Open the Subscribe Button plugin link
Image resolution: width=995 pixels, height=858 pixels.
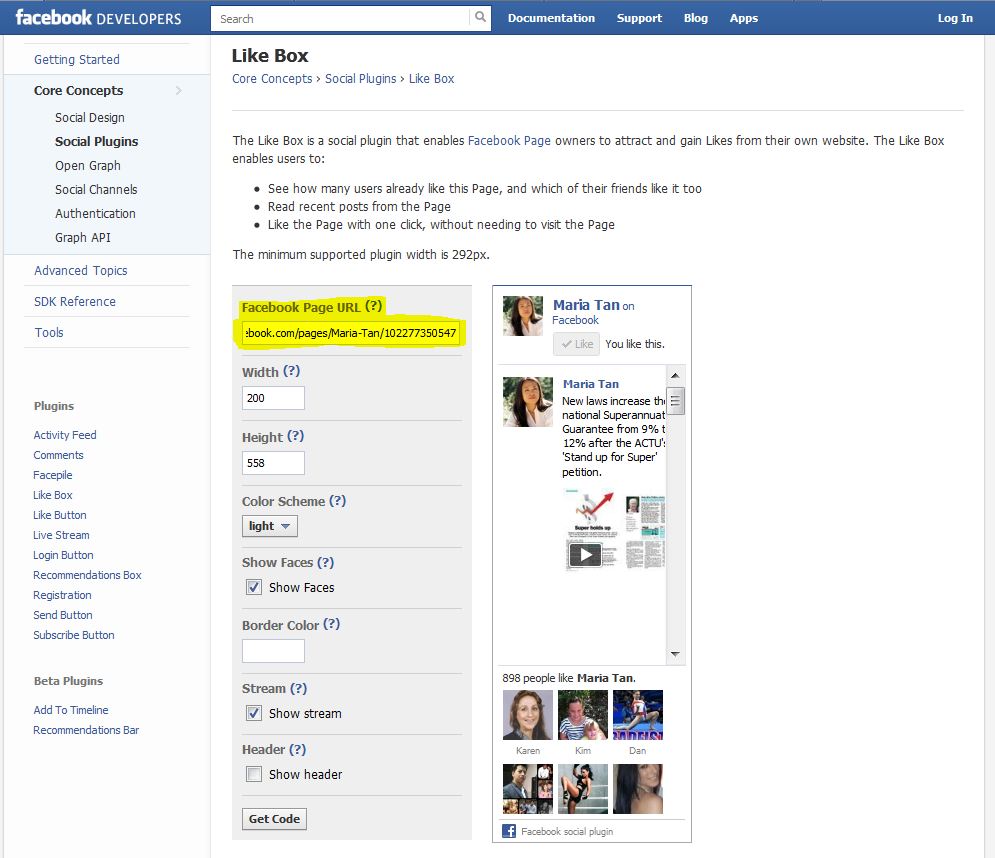(x=73, y=635)
